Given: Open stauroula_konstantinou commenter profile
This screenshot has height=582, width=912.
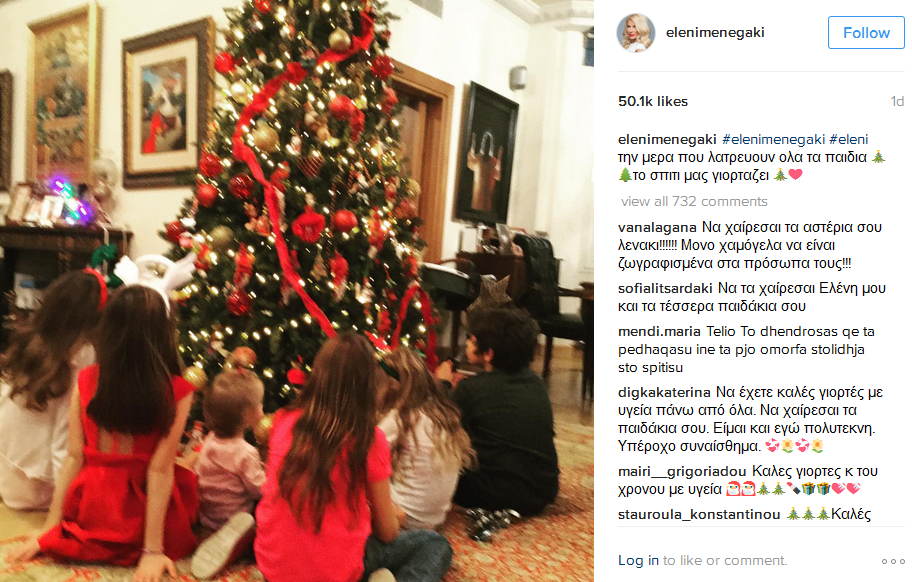Looking at the screenshot, I should point(699,515).
